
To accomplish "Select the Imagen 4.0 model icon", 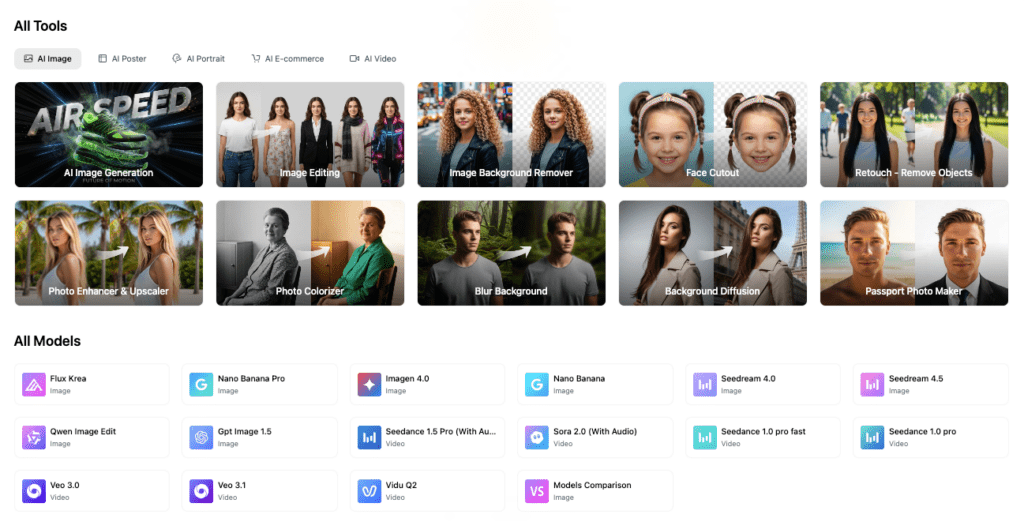I will [369, 384].
